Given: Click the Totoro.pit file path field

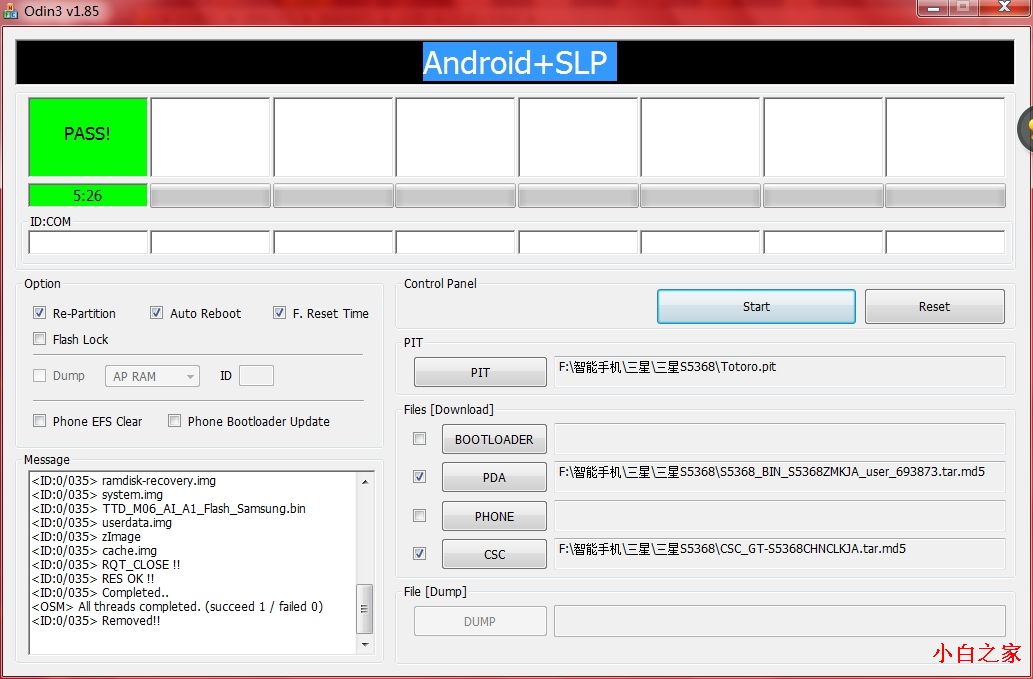Looking at the screenshot, I should pos(780,372).
